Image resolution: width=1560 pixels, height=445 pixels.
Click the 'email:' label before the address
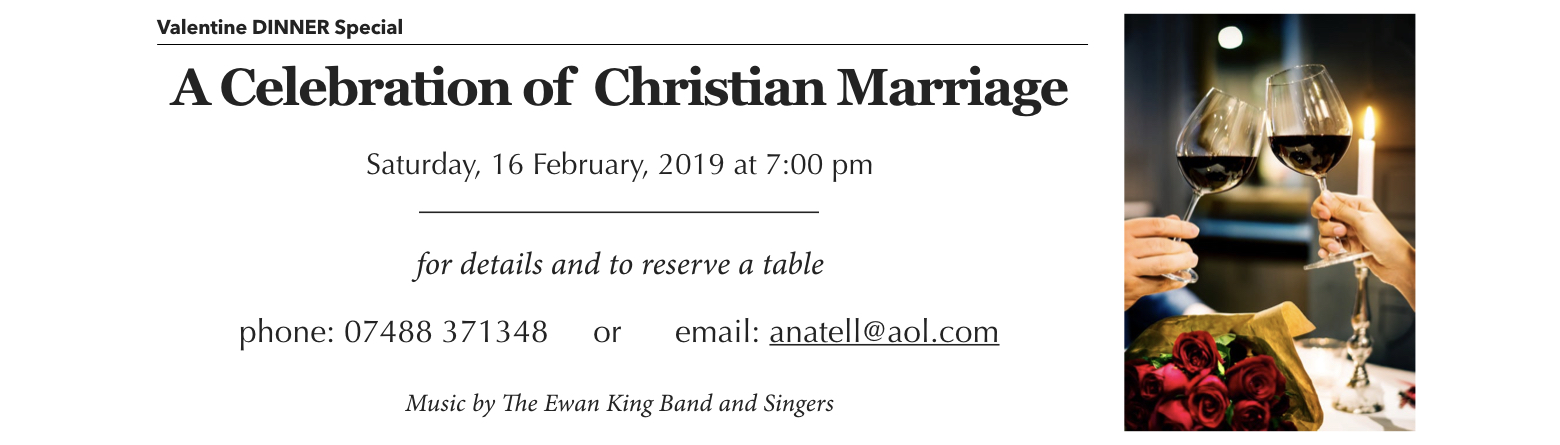pos(717,332)
